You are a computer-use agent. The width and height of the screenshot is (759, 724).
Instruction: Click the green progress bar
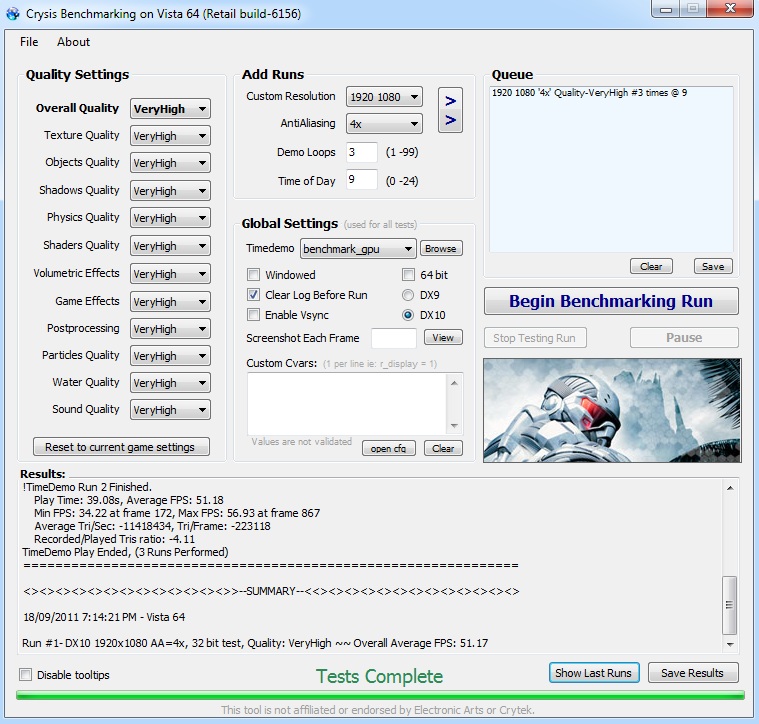380,695
